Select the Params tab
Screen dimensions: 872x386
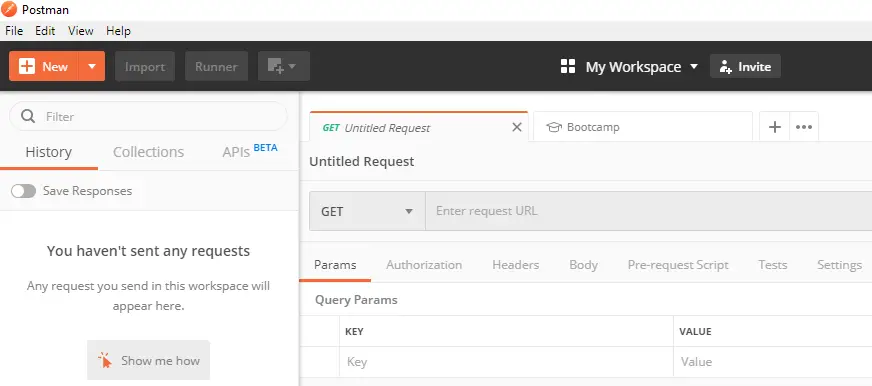coord(335,265)
